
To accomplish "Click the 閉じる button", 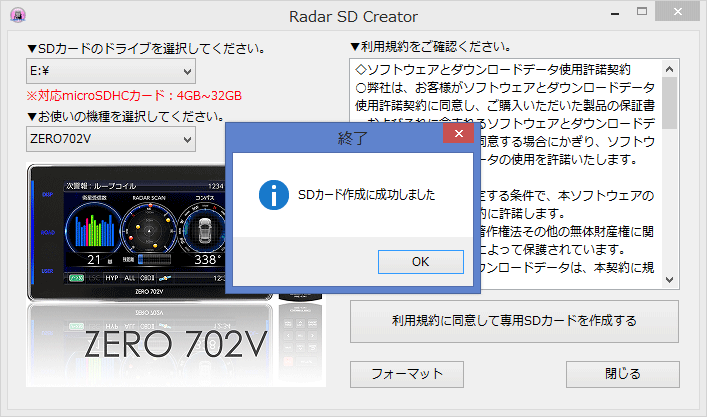I will click(x=623, y=374).
